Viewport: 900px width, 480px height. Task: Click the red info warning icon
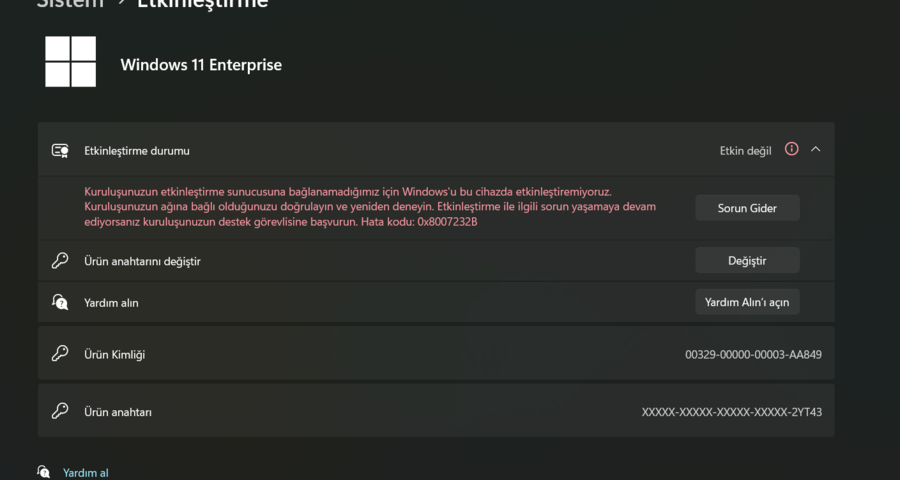click(x=792, y=149)
